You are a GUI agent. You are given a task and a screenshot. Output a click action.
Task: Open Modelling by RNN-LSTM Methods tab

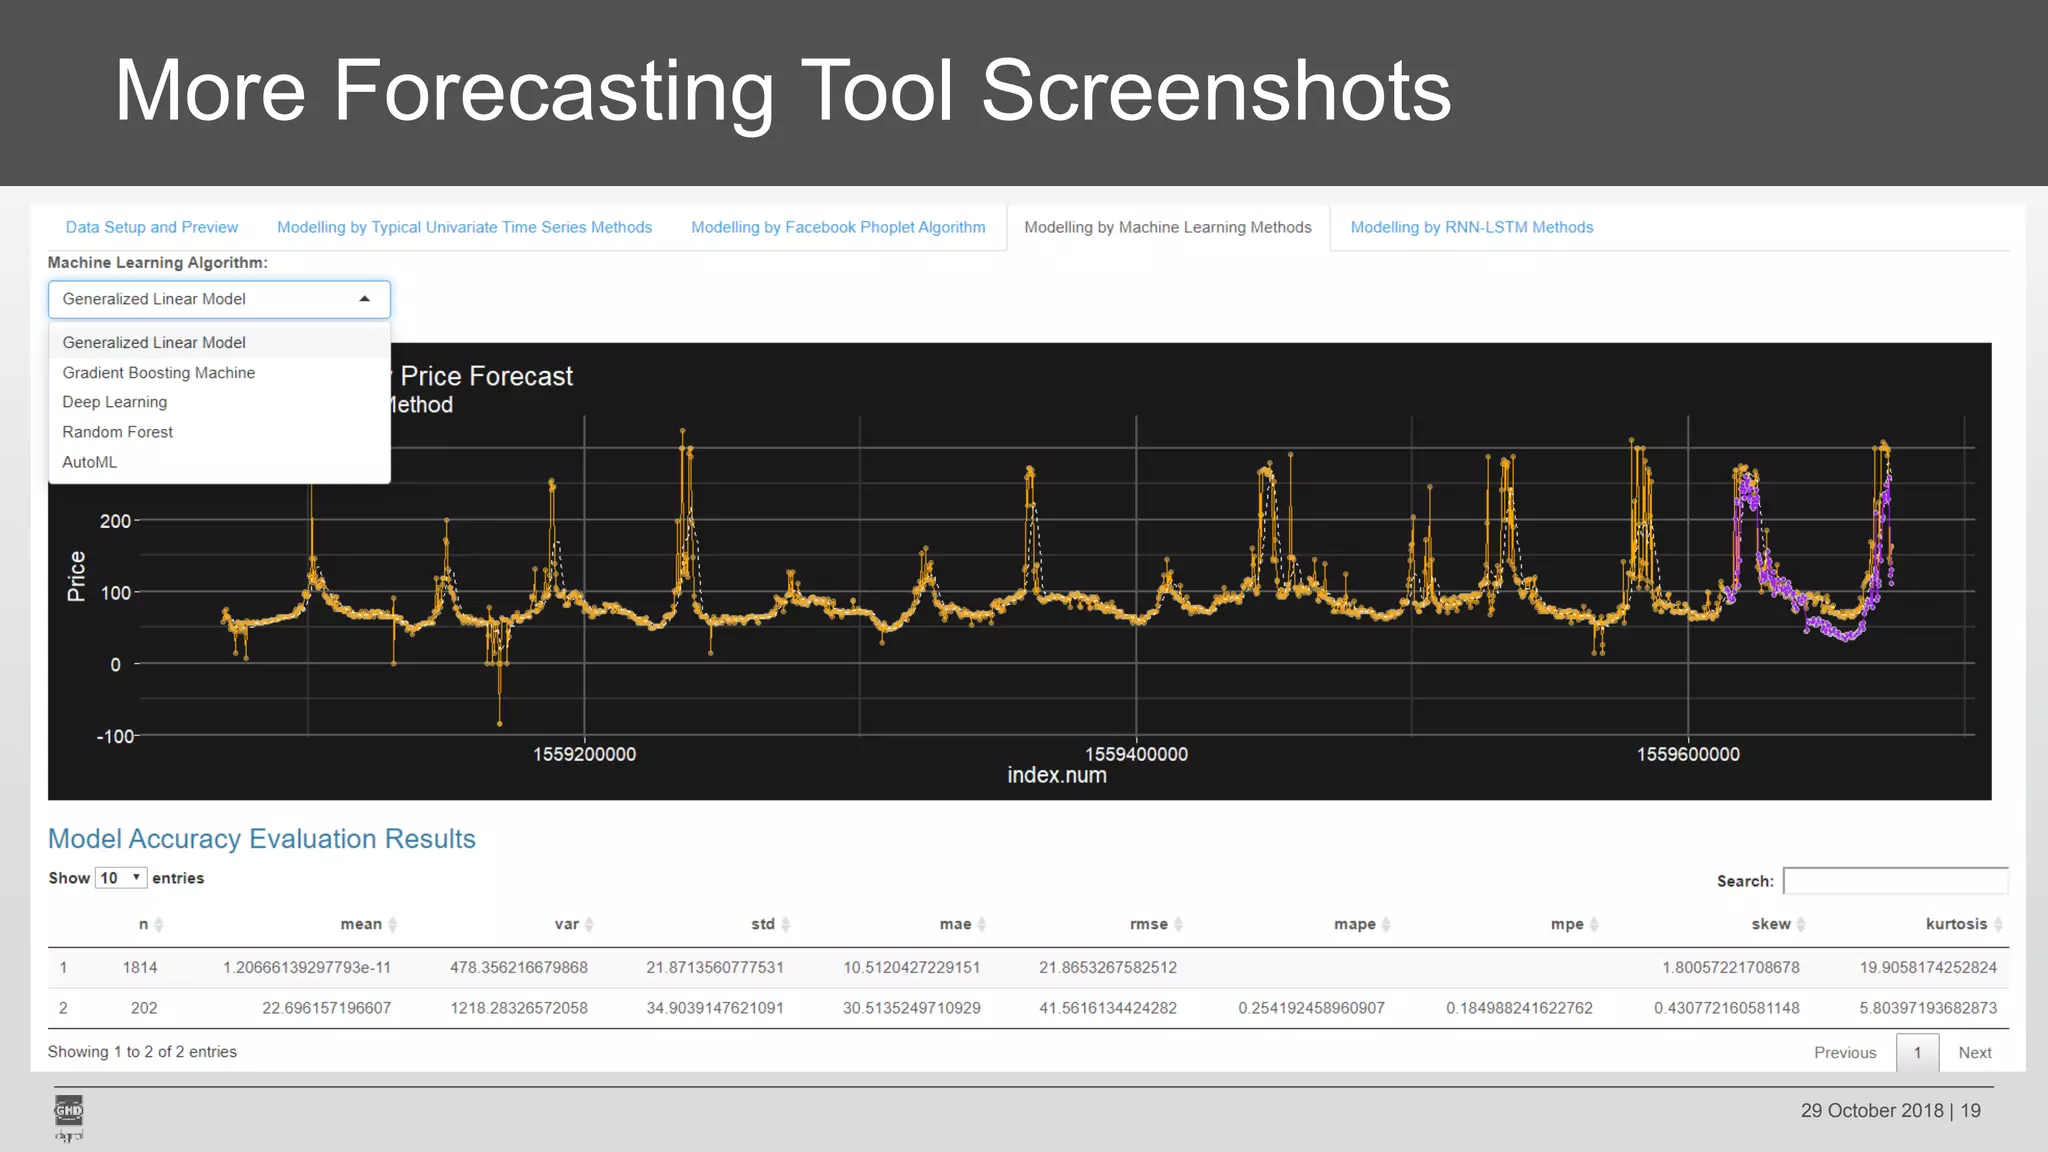pyautogui.click(x=1471, y=228)
